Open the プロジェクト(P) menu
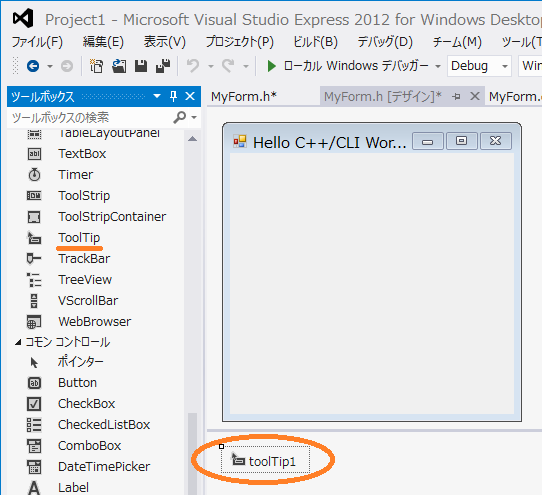The height and width of the screenshot is (495, 542). point(240,42)
